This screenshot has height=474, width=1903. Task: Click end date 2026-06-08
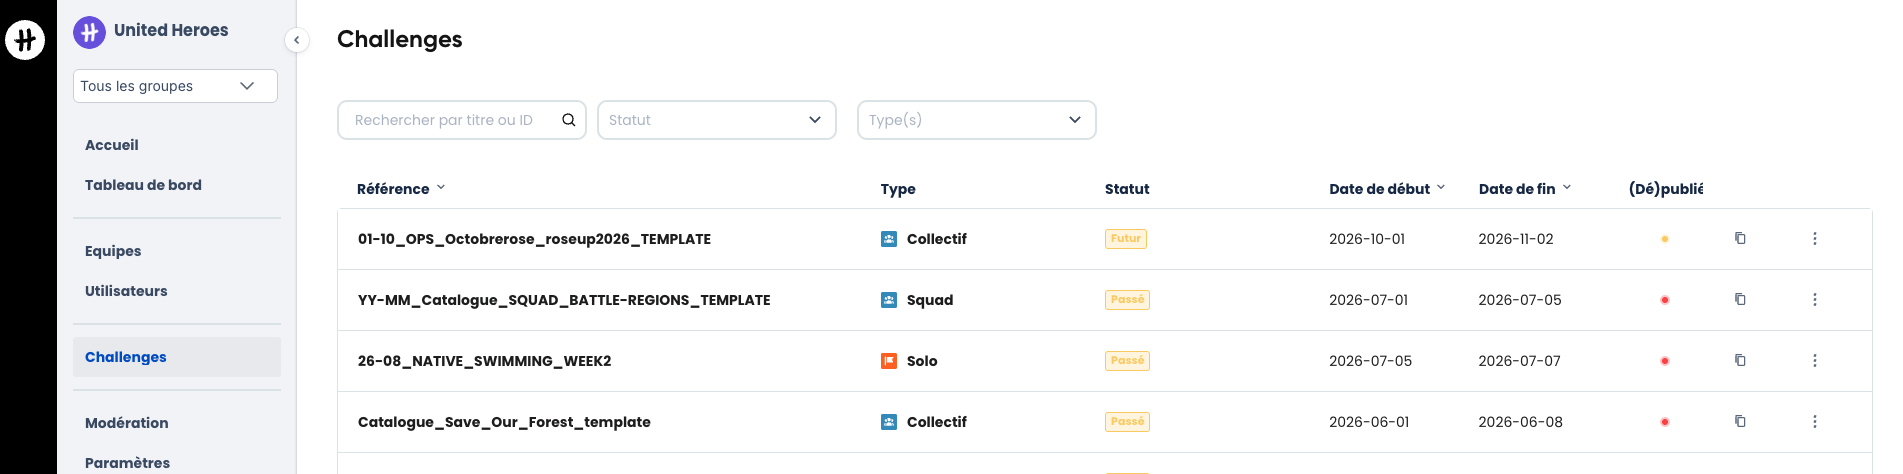1521,422
